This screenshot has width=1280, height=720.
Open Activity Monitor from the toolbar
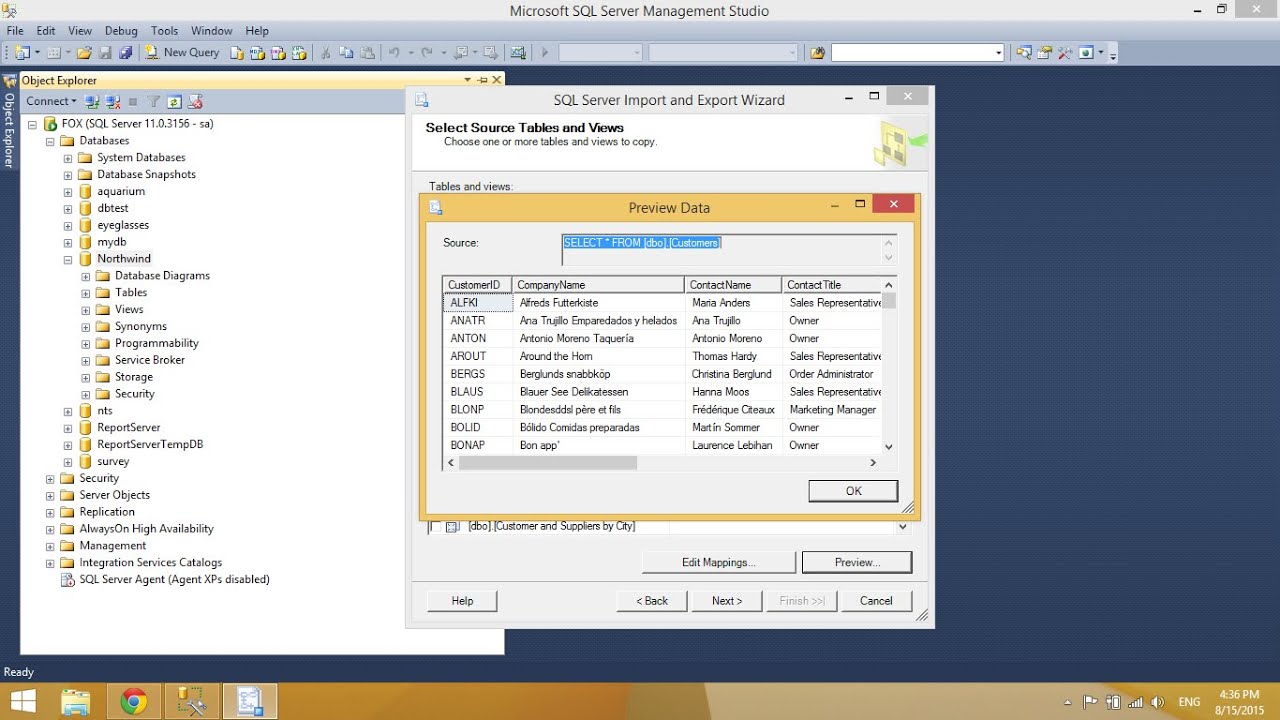coord(517,52)
